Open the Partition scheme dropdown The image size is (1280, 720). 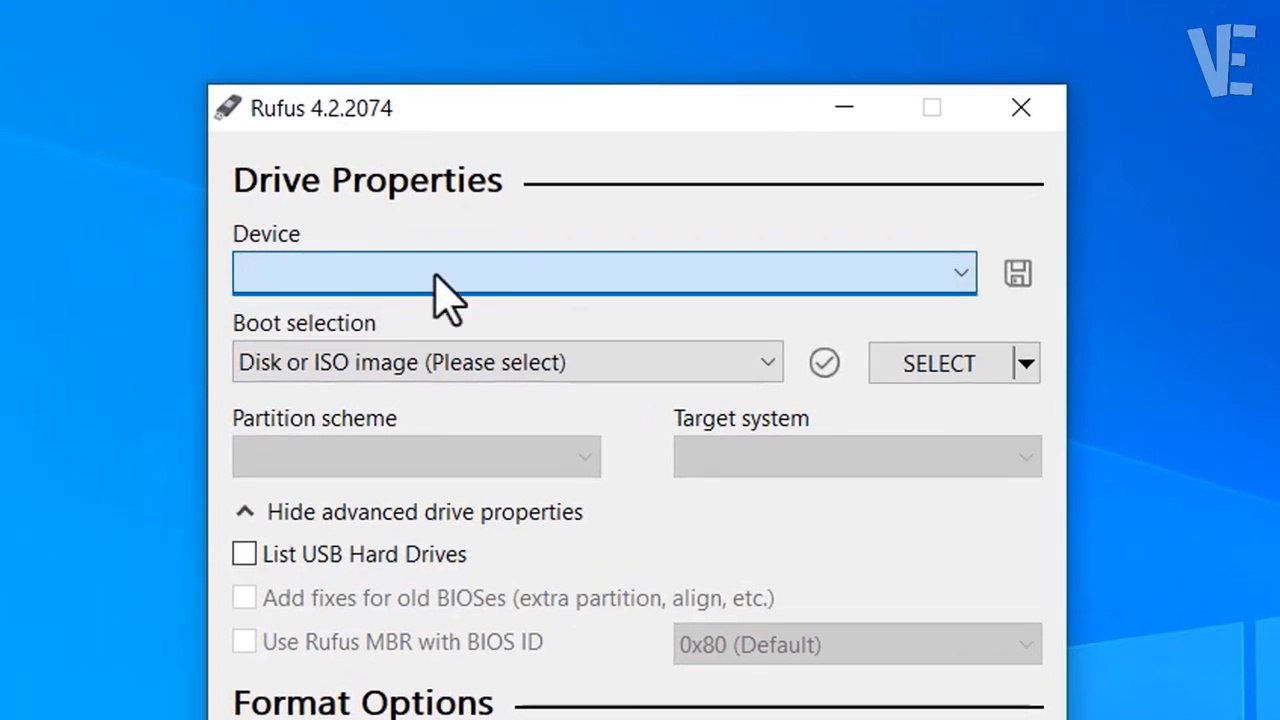416,457
